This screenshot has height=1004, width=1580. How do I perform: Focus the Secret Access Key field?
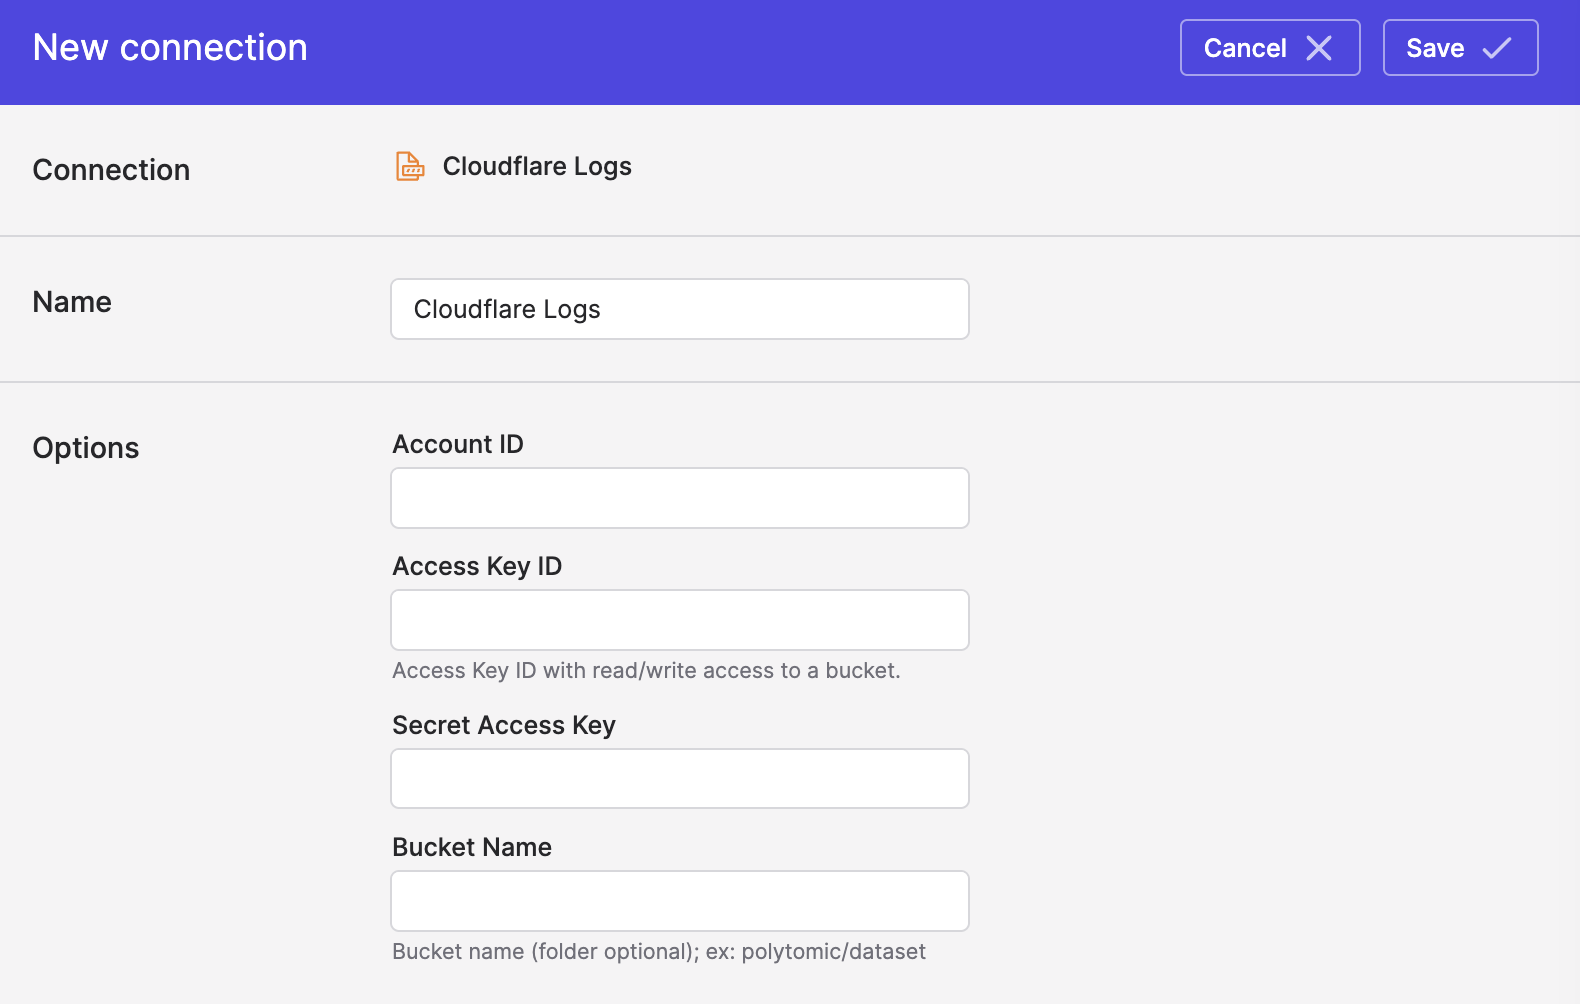tap(680, 778)
